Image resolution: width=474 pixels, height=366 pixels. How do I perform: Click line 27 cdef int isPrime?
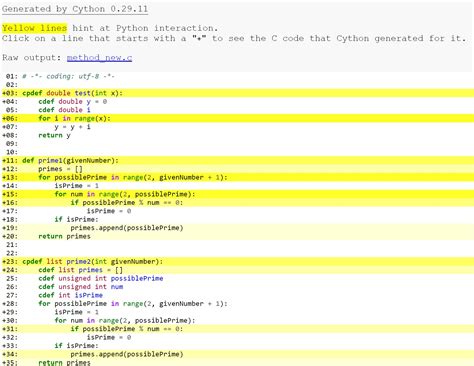coord(237,295)
